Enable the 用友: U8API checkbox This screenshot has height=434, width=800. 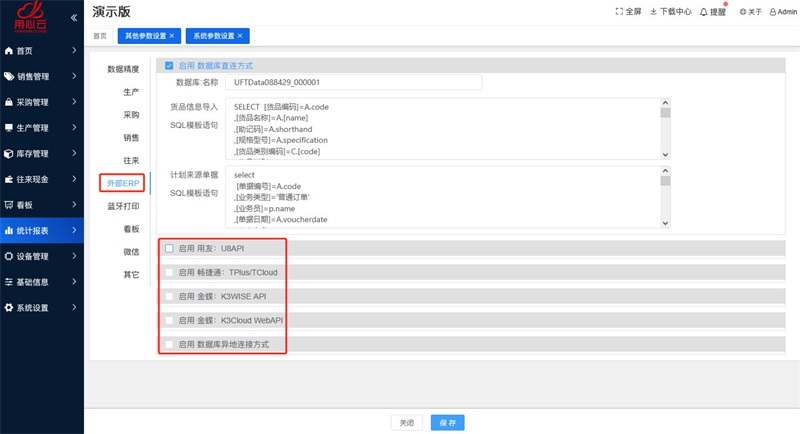[x=169, y=248]
